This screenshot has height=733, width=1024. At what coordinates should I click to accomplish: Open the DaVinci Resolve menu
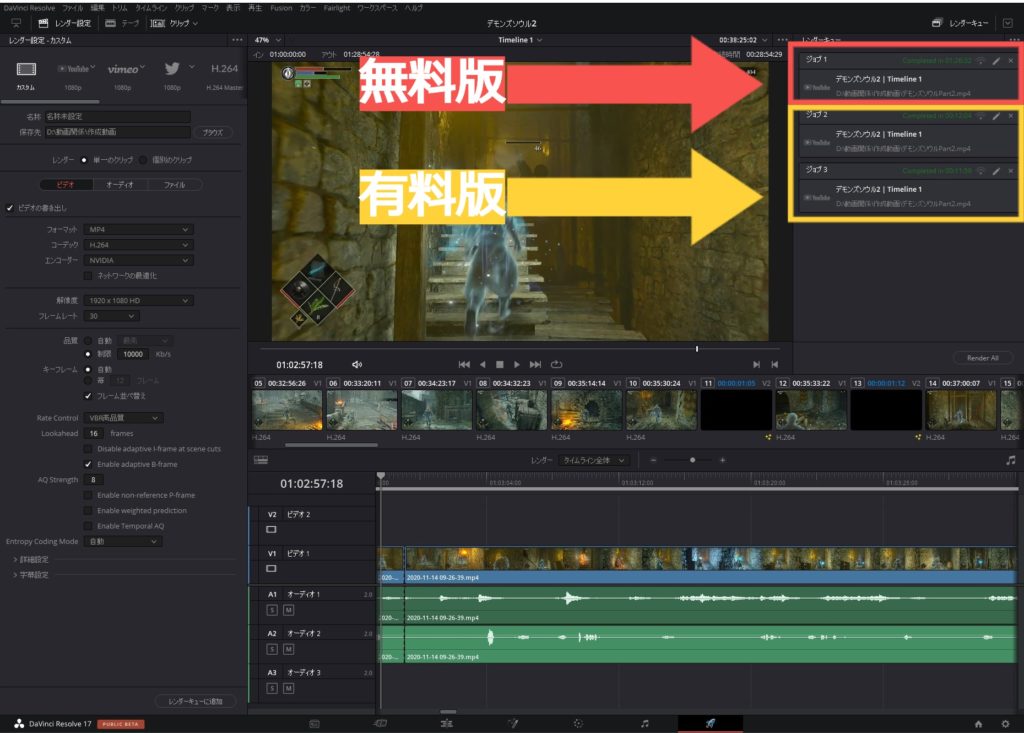[x=29, y=8]
